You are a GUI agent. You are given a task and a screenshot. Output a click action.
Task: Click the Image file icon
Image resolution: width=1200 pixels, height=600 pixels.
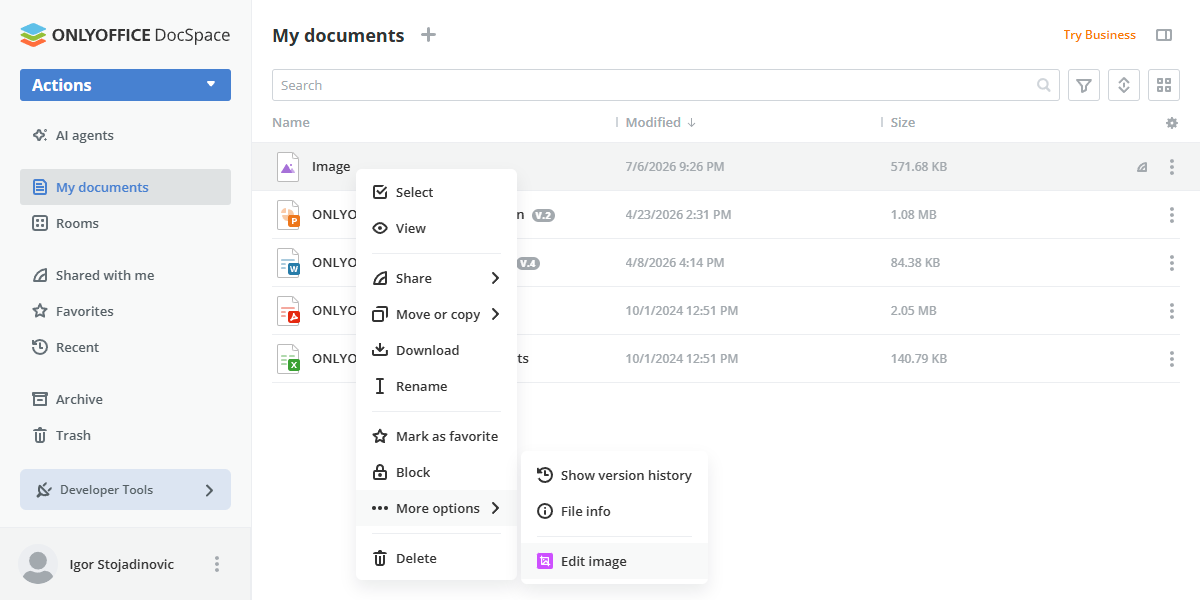click(288, 167)
